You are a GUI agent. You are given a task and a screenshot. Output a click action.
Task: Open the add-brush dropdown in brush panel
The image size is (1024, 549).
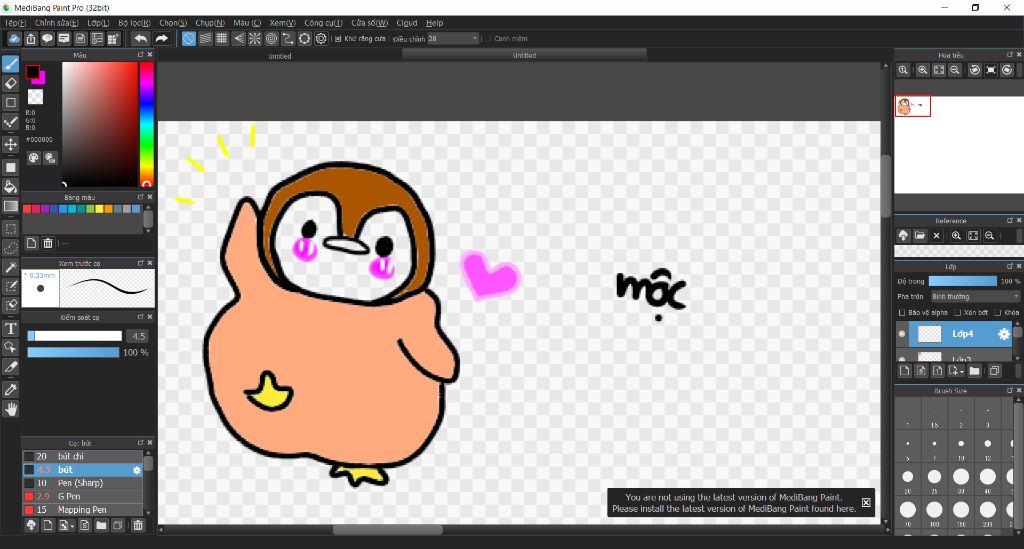tap(66, 525)
